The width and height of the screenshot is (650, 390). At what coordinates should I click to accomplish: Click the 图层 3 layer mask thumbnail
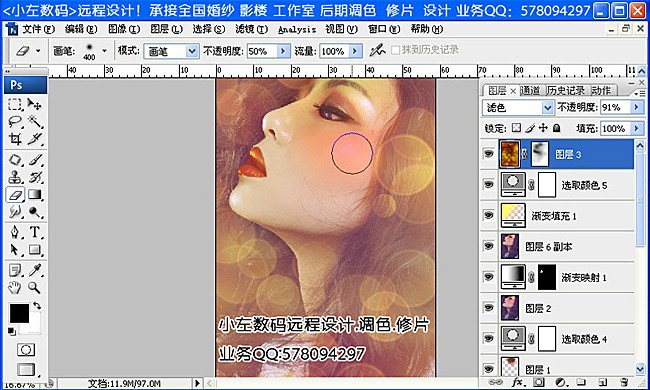539,154
